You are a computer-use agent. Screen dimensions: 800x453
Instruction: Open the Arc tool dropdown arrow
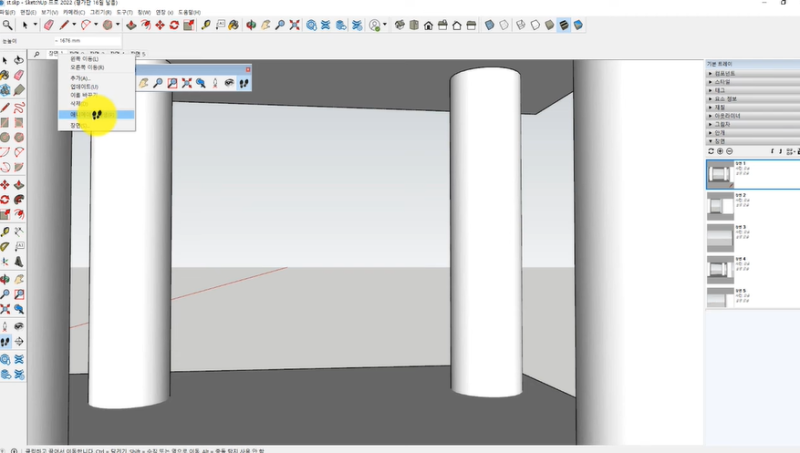pyautogui.click(x=96, y=25)
